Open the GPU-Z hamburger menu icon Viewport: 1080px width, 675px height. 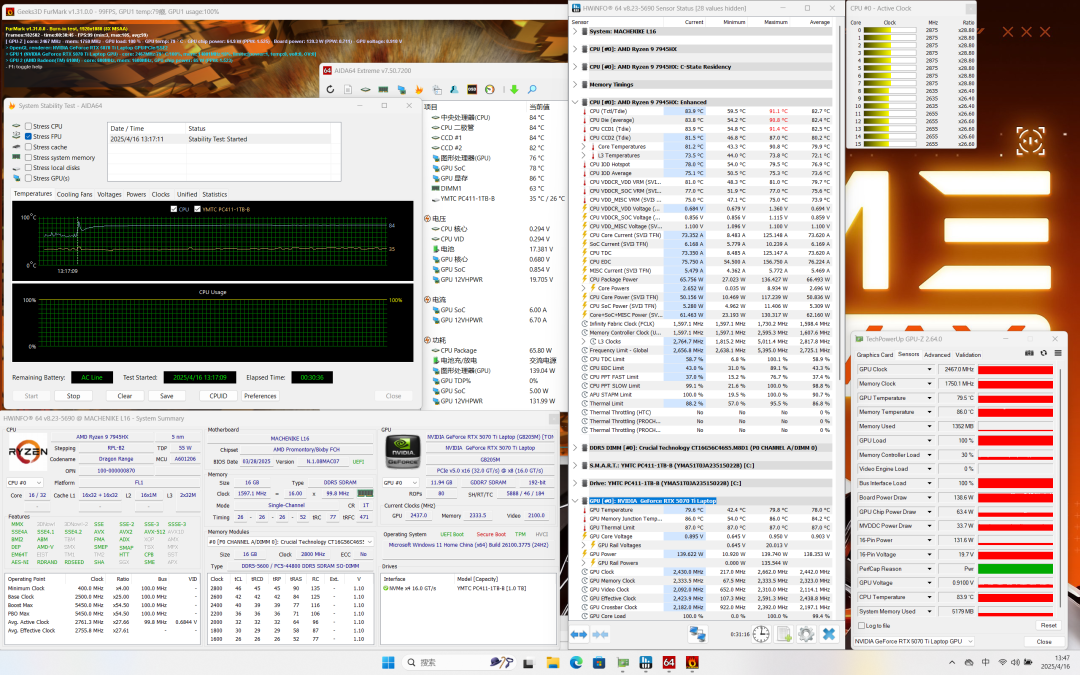[1058, 353]
